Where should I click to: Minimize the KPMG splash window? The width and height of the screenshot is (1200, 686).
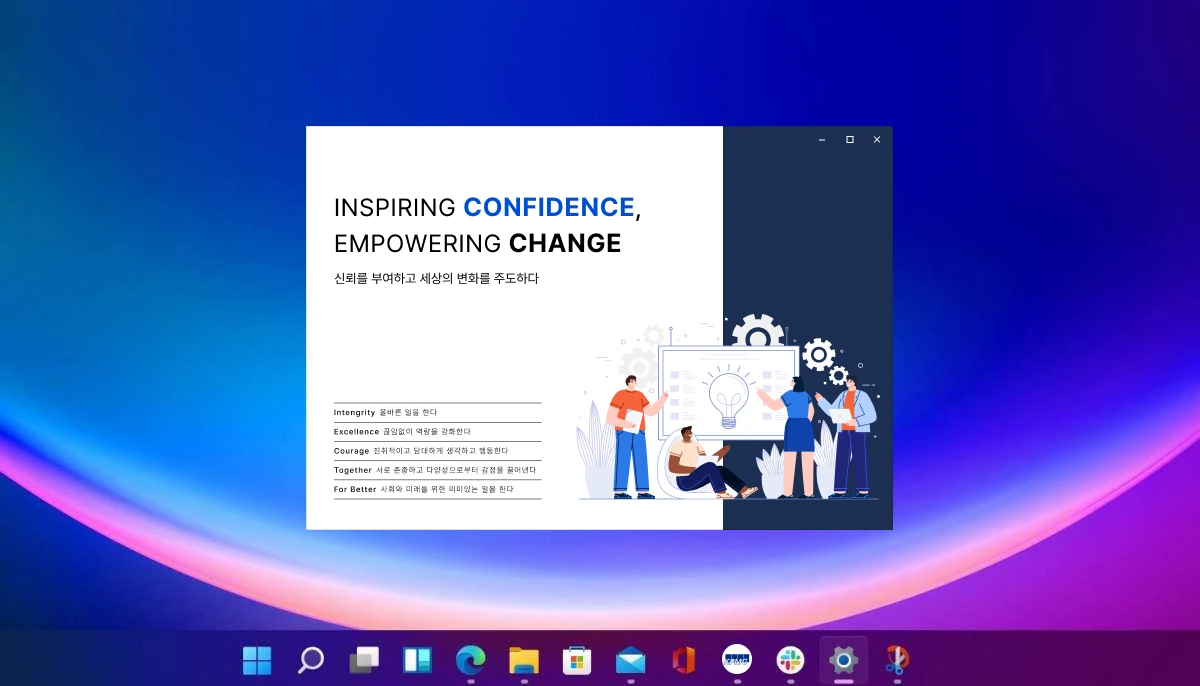pos(822,140)
